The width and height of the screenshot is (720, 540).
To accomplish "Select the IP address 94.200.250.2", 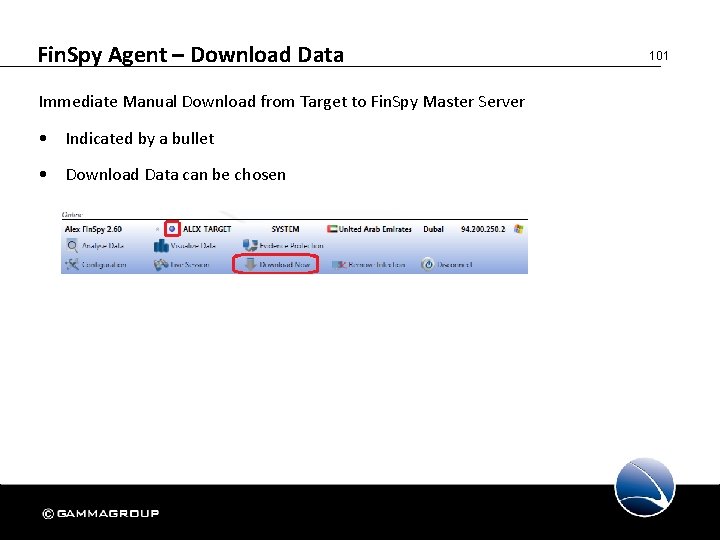I will point(483,229).
